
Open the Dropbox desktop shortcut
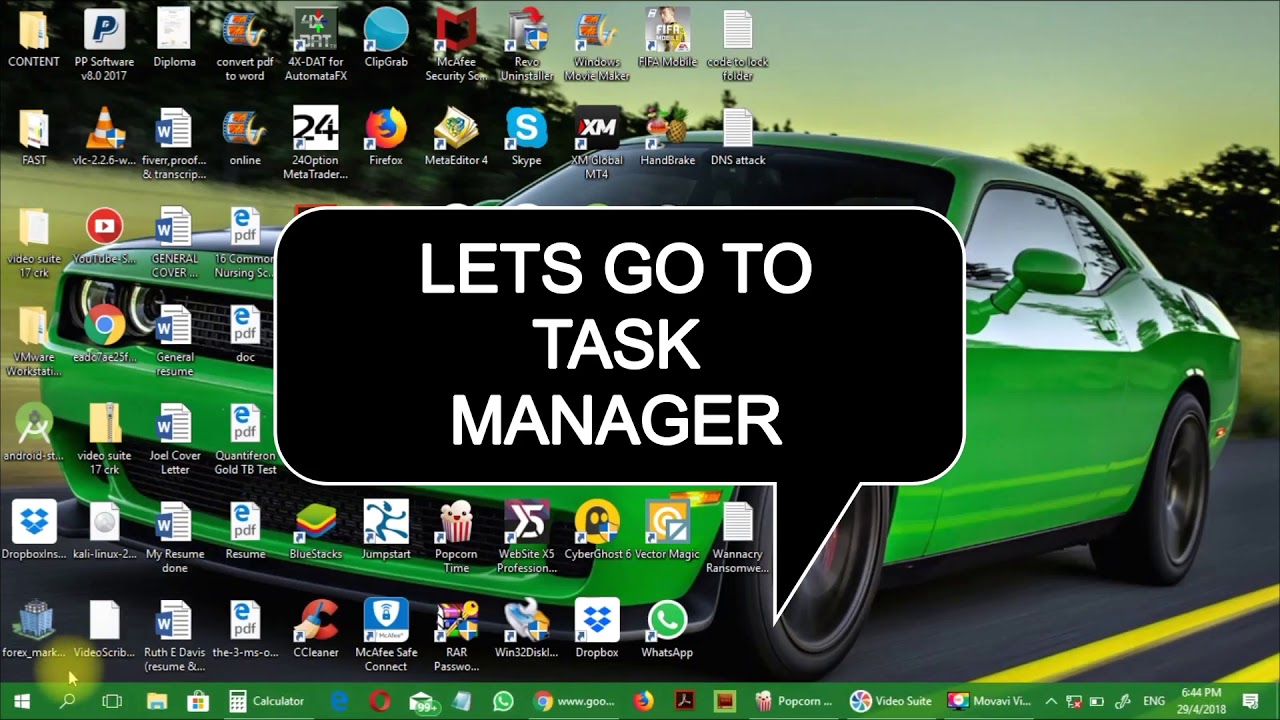pyautogui.click(x=597, y=629)
